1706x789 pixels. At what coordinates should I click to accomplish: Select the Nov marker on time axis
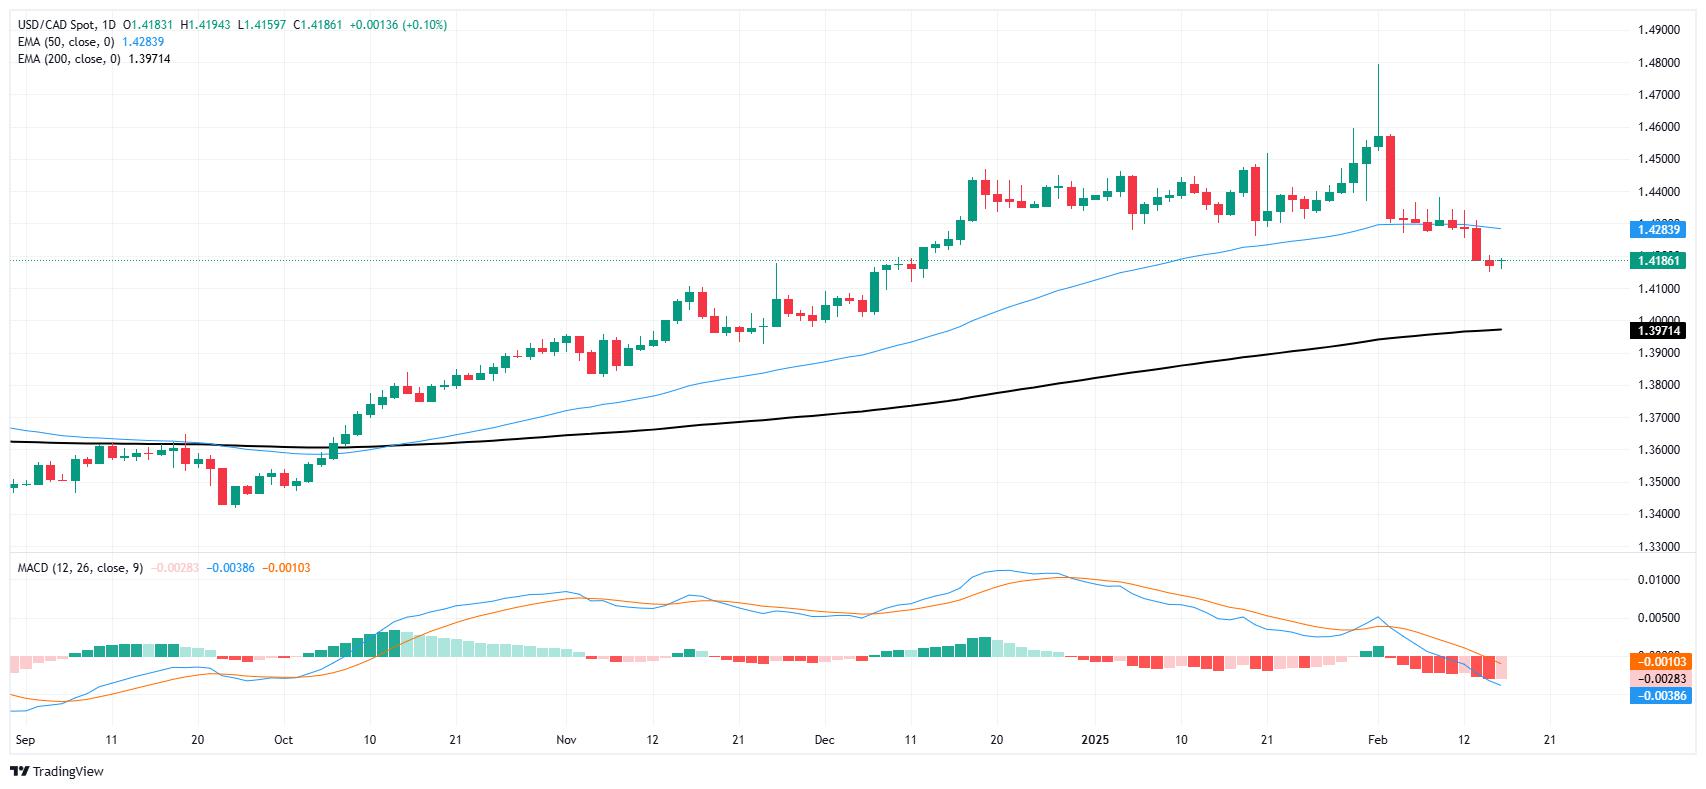click(x=566, y=740)
